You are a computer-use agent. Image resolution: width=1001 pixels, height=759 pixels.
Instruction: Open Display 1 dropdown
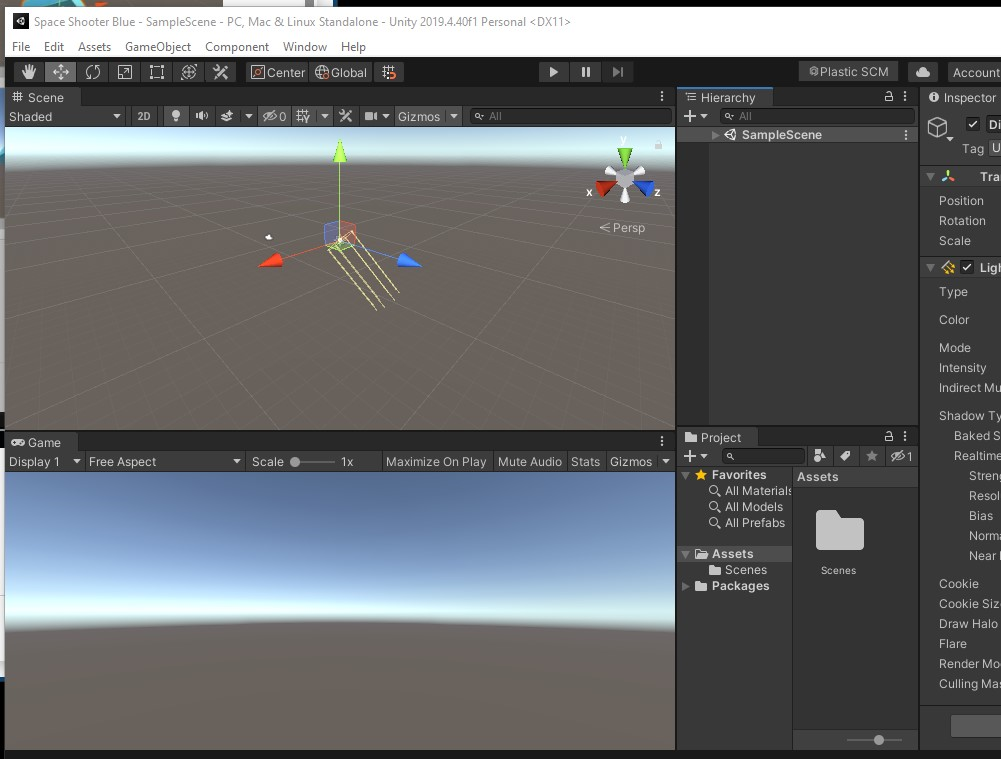click(x=45, y=462)
